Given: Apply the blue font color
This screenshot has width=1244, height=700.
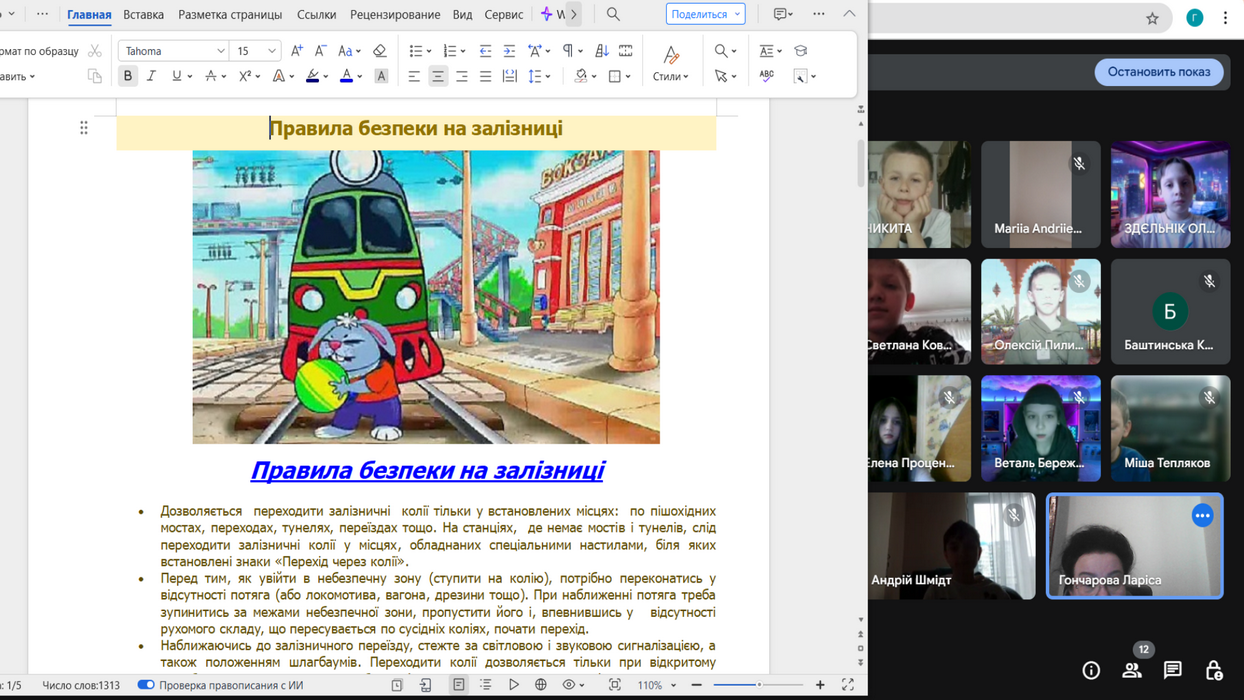Looking at the screenshot, I should (346, 76).
